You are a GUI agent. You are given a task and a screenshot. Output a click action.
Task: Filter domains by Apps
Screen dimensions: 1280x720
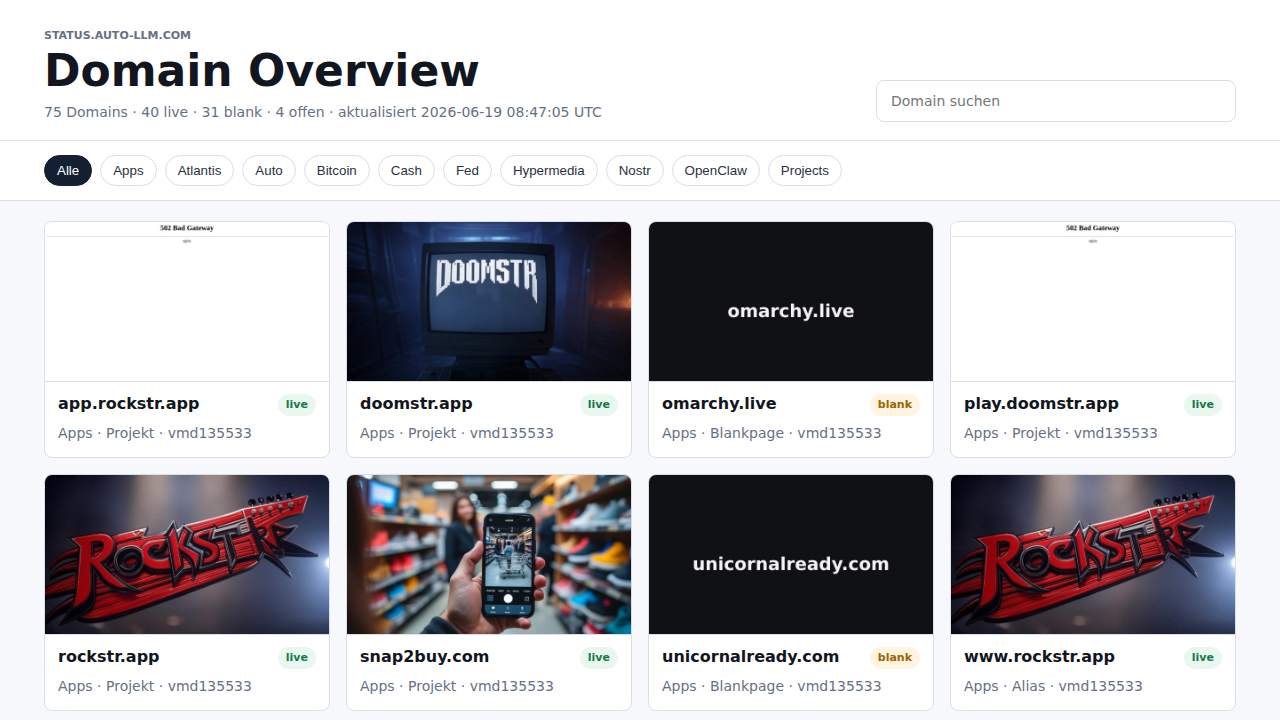(x=128, y=170)
